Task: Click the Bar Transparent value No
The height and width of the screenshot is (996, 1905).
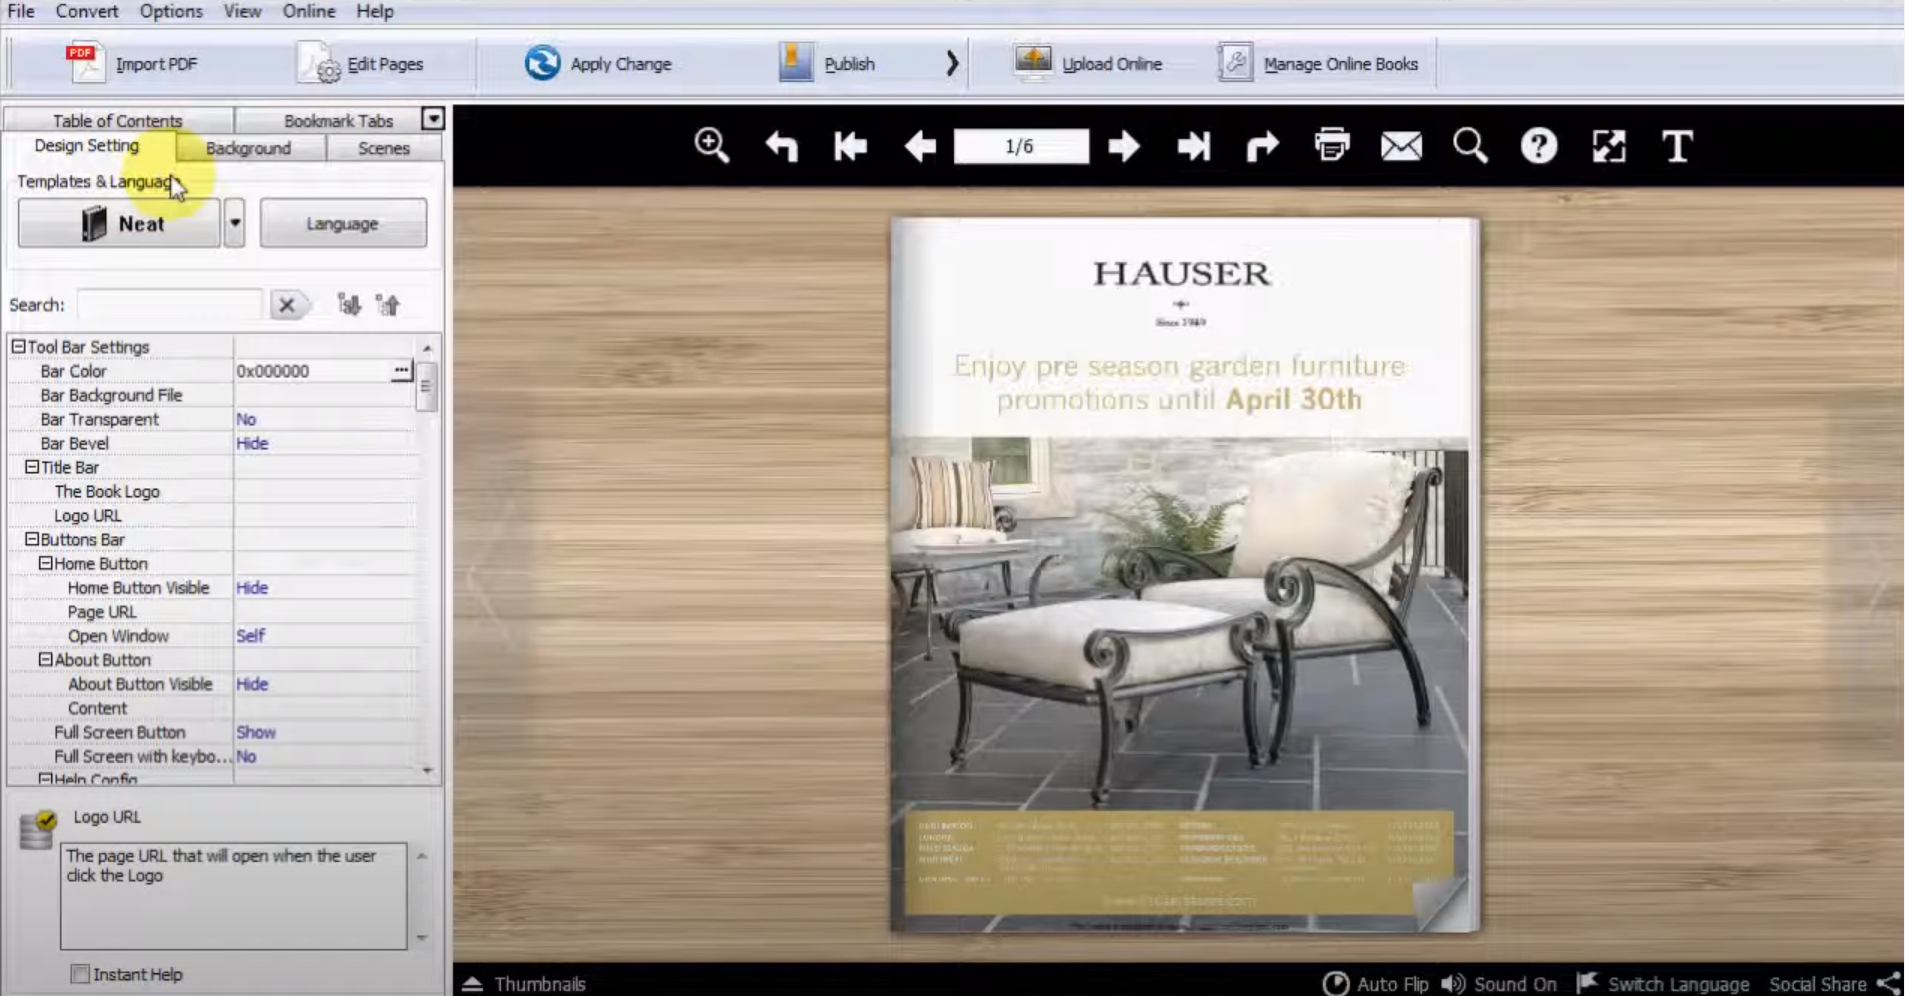Action: 246,419
